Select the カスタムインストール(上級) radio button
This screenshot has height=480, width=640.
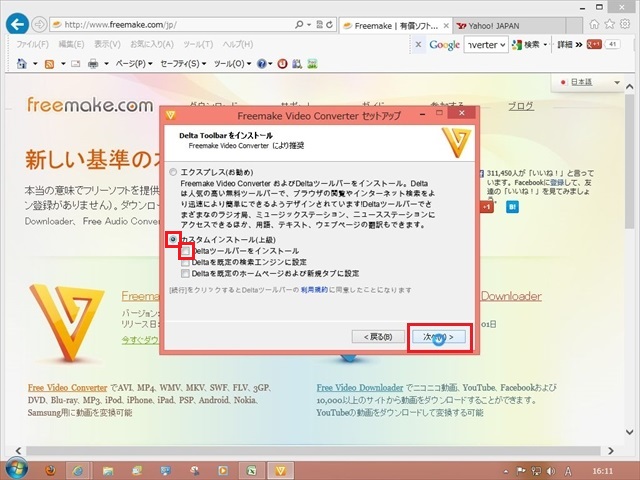174,240
